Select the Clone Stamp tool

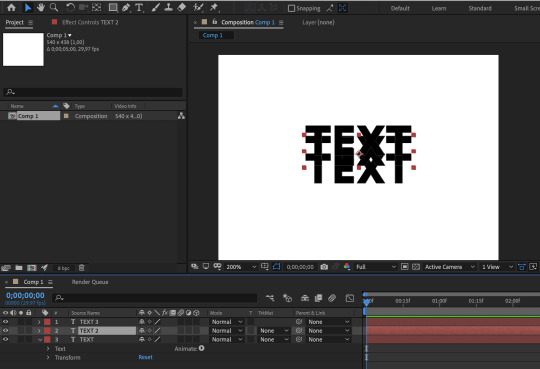(168, 7)
